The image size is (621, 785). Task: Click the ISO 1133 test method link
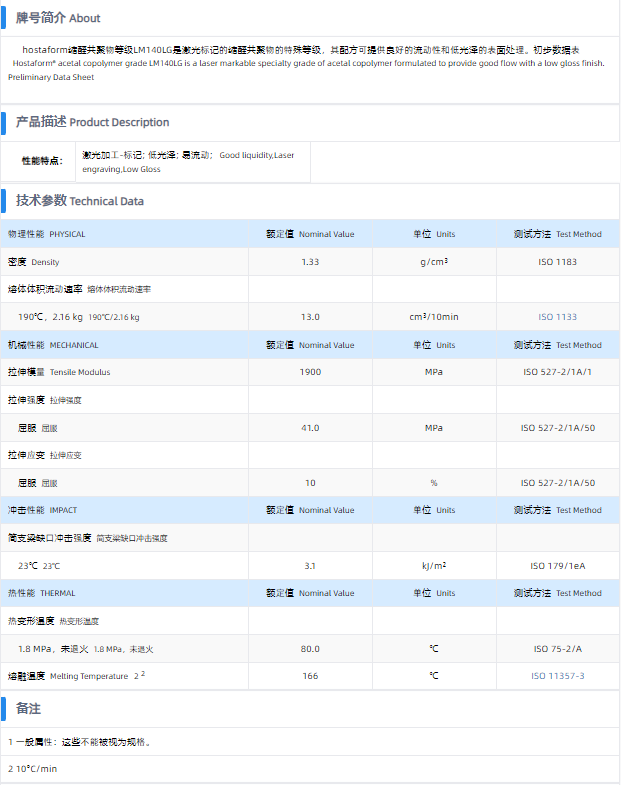pyautogui.click(x=557, y=317)
